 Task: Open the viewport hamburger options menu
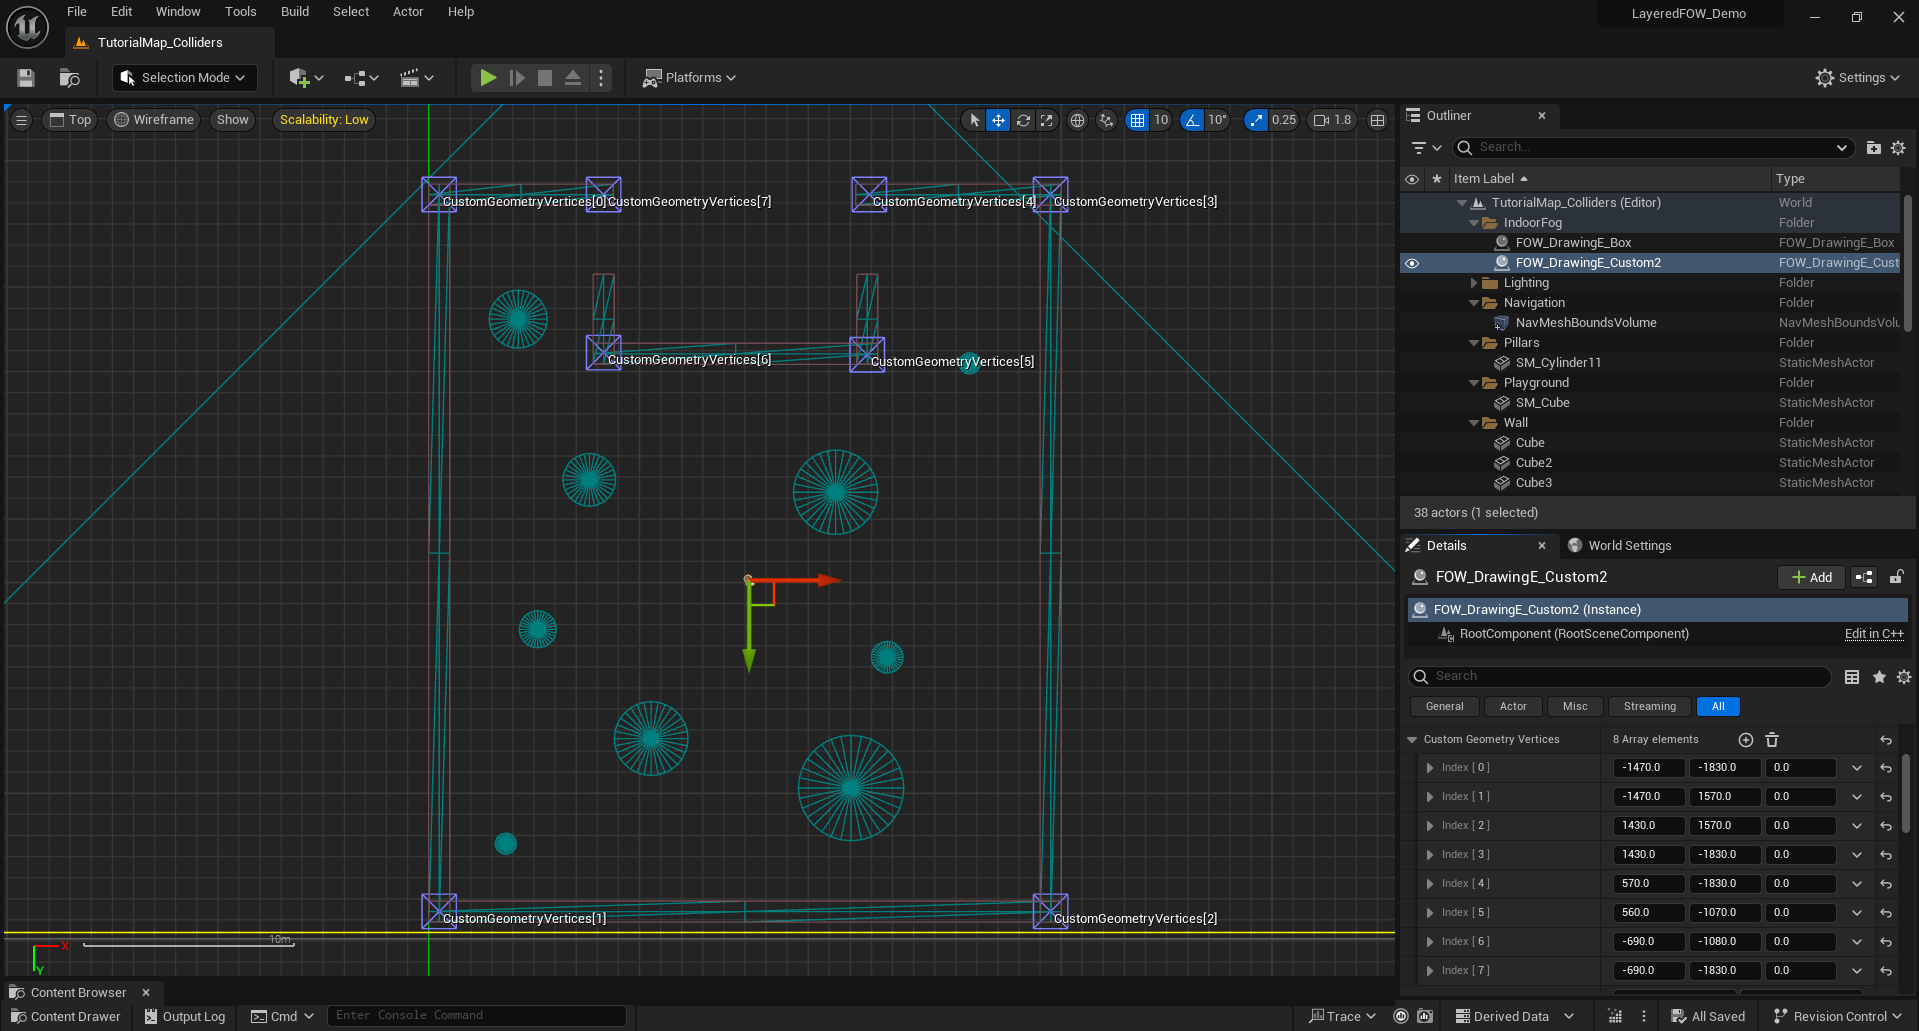click(x=21, y=120)
